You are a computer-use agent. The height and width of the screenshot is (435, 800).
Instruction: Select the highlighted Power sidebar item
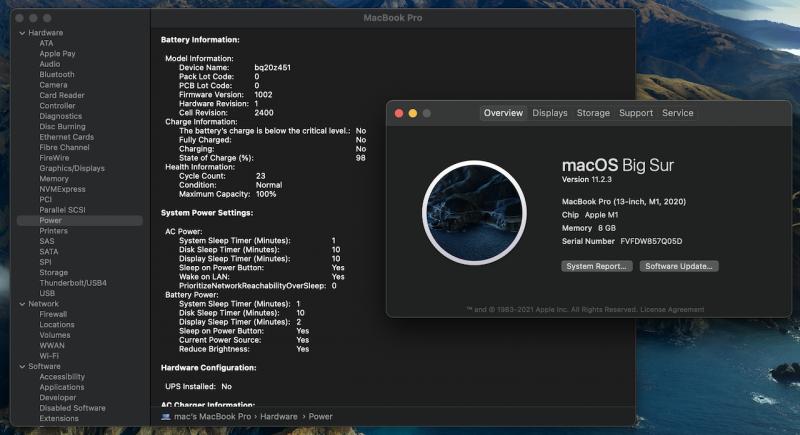coord(80,220)
